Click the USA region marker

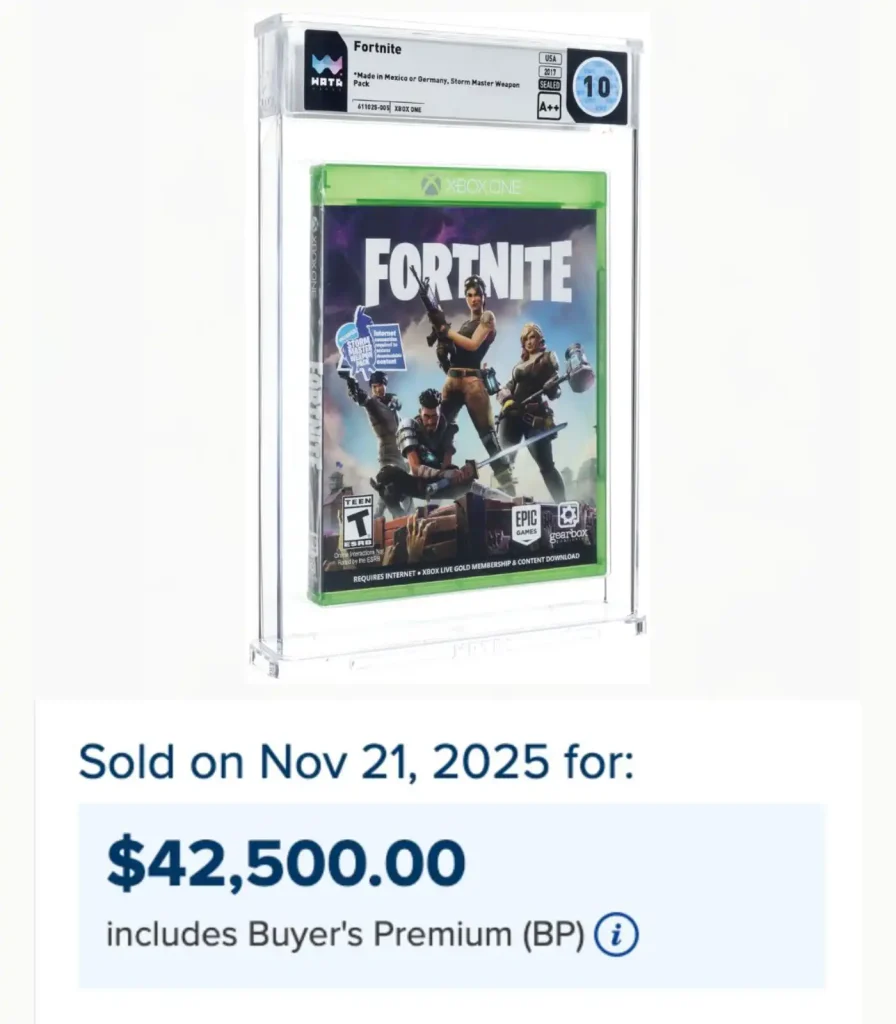(550, 58)
